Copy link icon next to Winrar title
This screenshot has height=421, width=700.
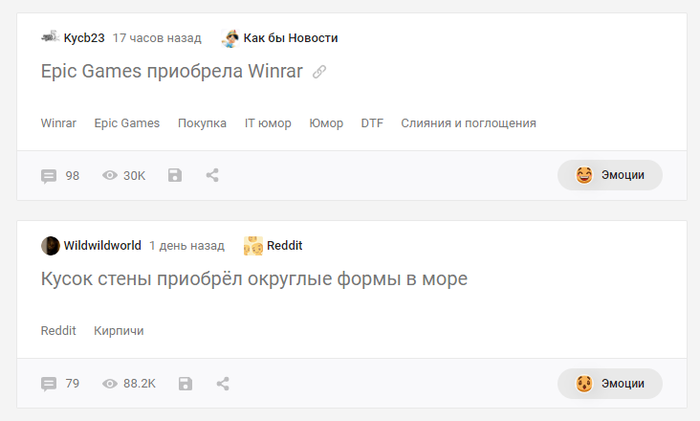(319, 71)
